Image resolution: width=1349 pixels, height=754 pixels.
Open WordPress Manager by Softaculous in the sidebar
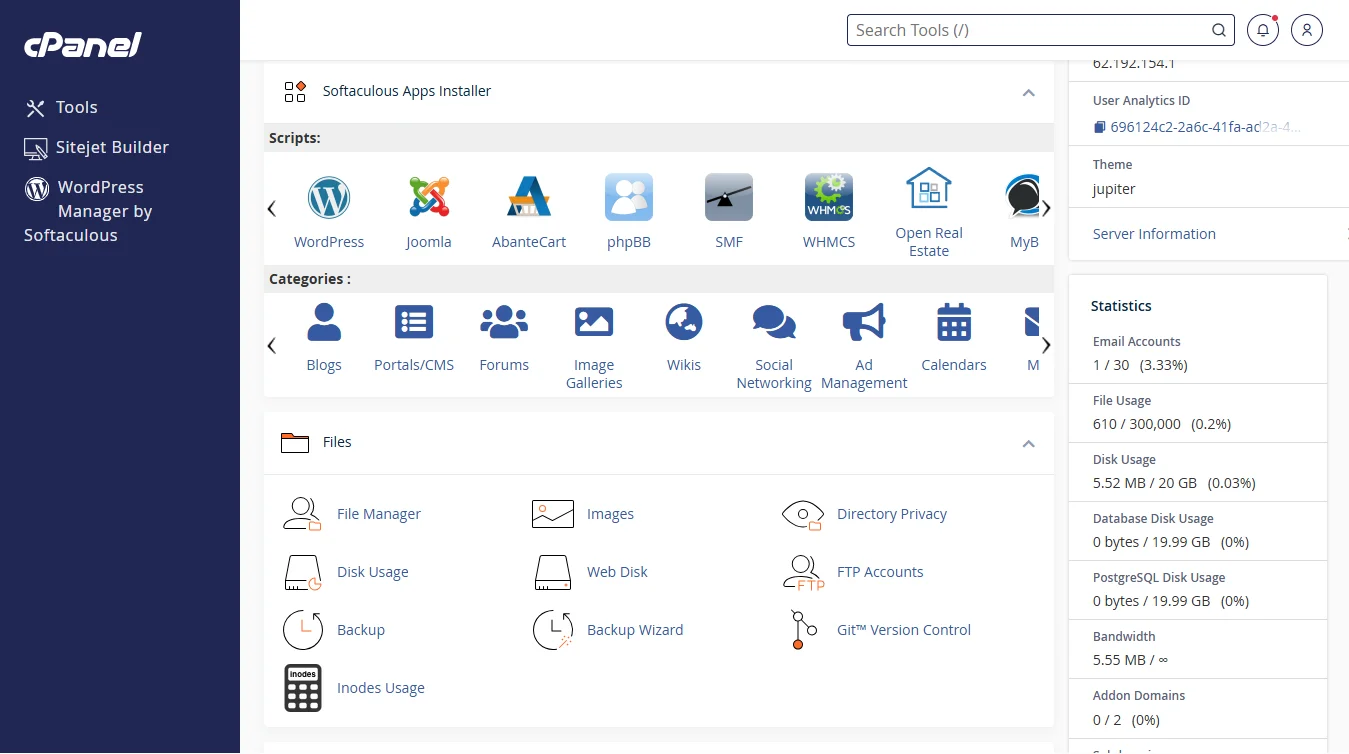click(88, 211)
